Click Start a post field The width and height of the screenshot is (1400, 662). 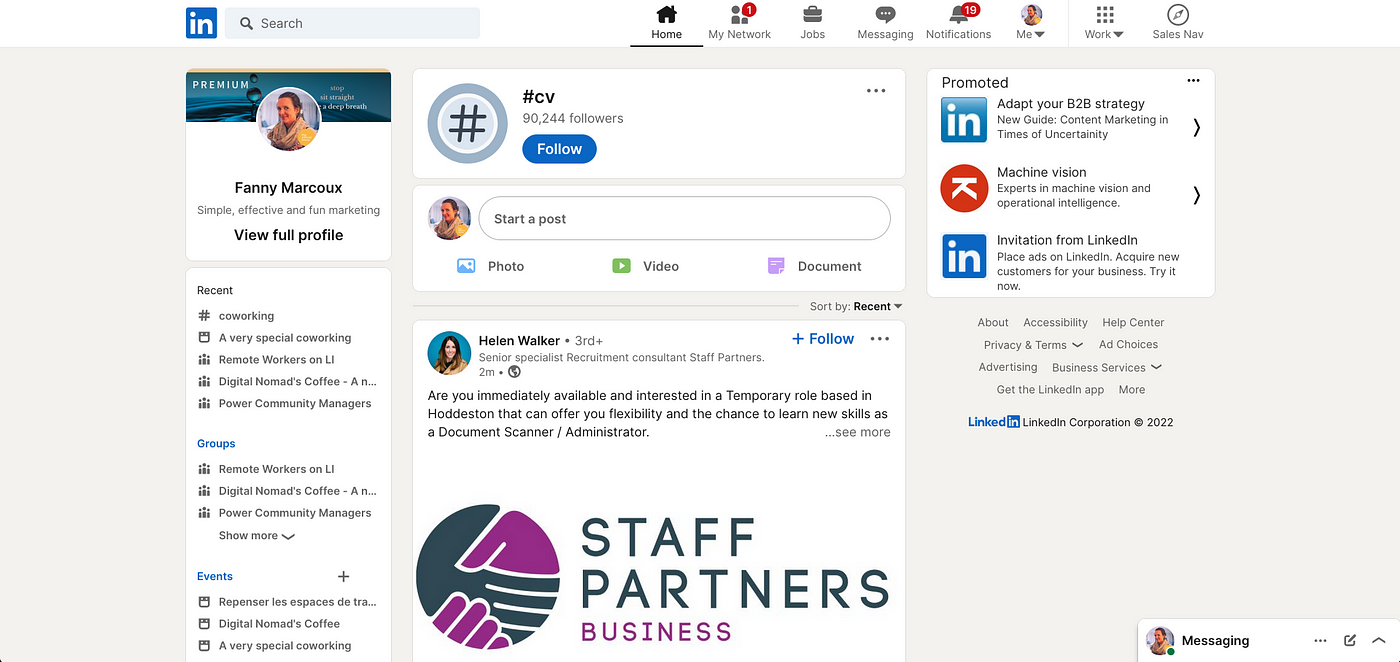tap(684, 218)
